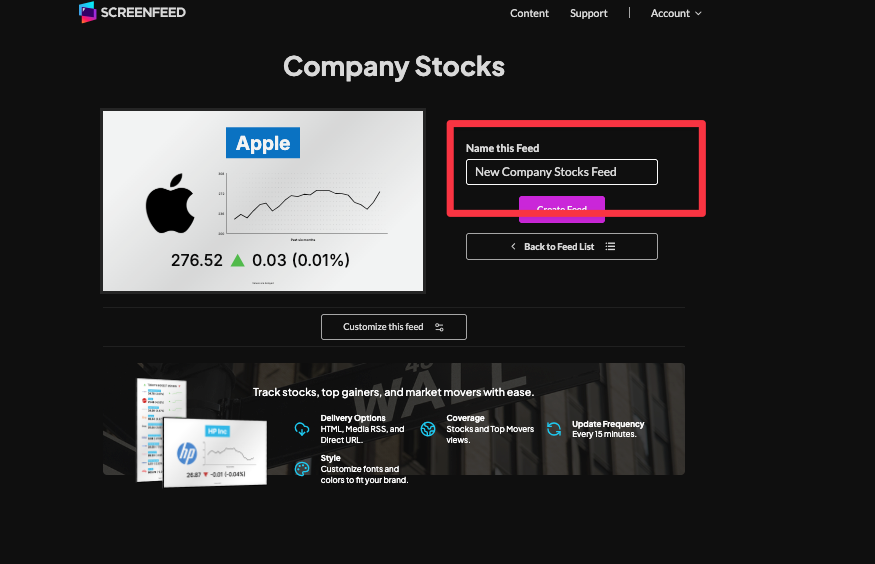Expand the Account dropdown menu

(676, 13)
